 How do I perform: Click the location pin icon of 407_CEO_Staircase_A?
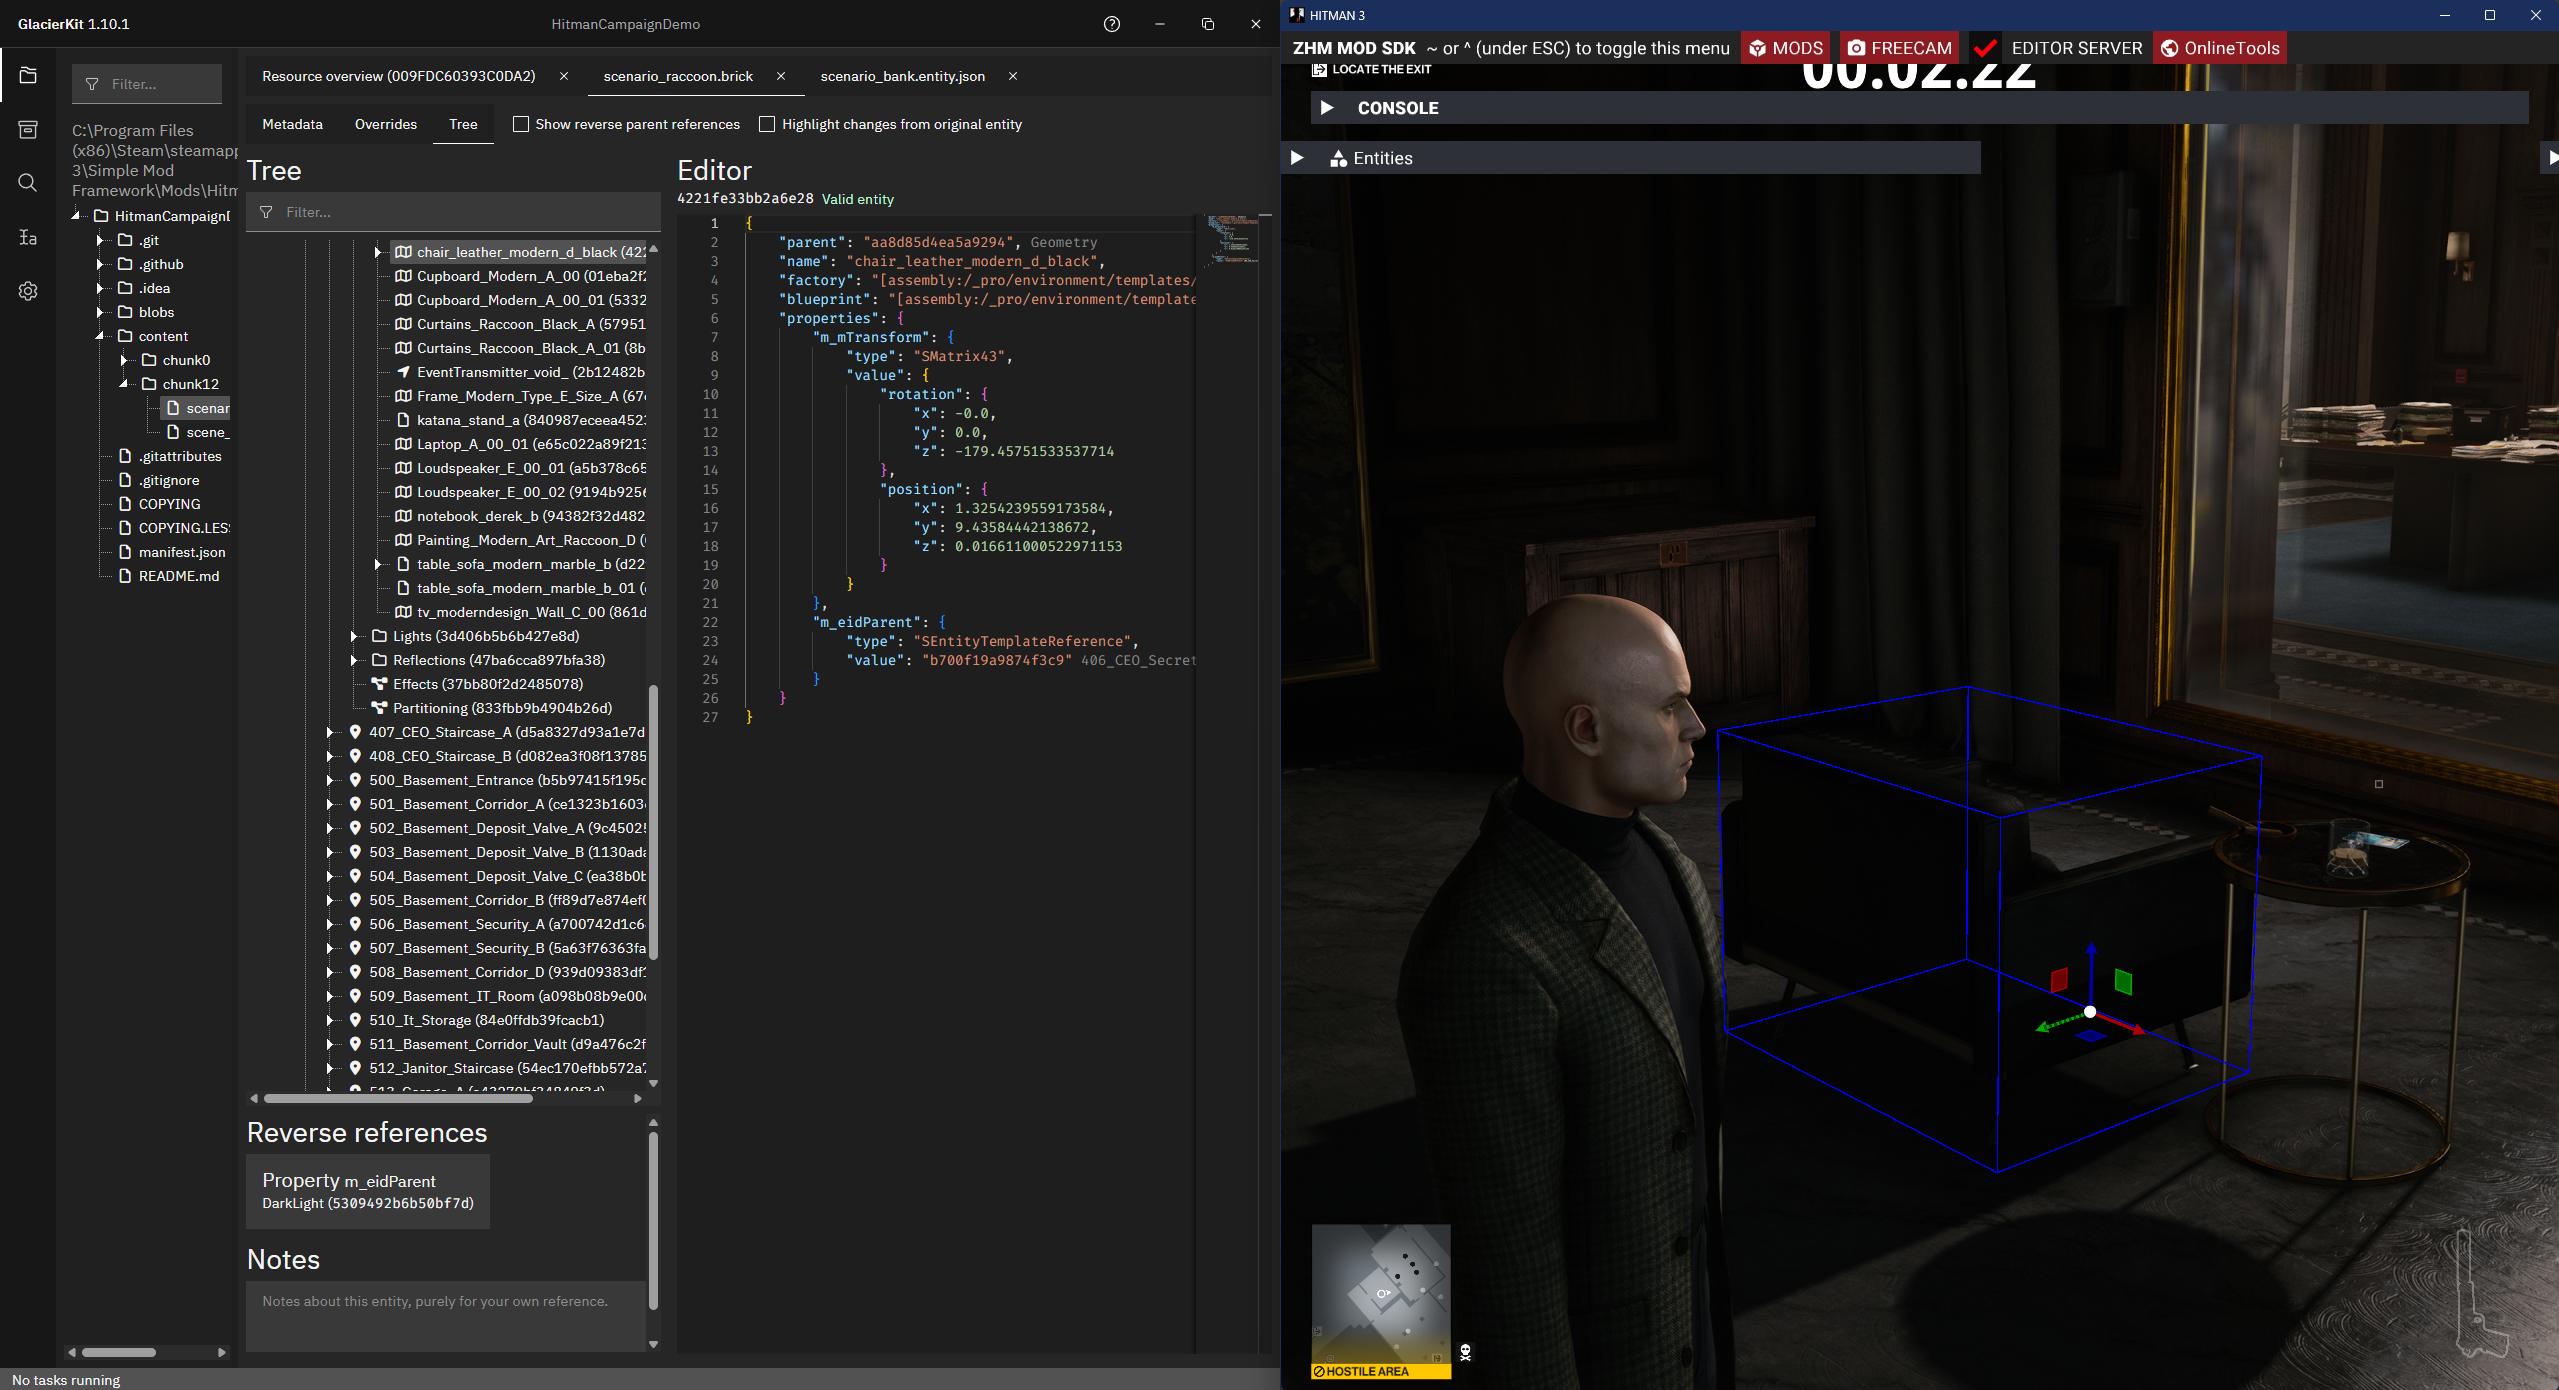(355, 732)
